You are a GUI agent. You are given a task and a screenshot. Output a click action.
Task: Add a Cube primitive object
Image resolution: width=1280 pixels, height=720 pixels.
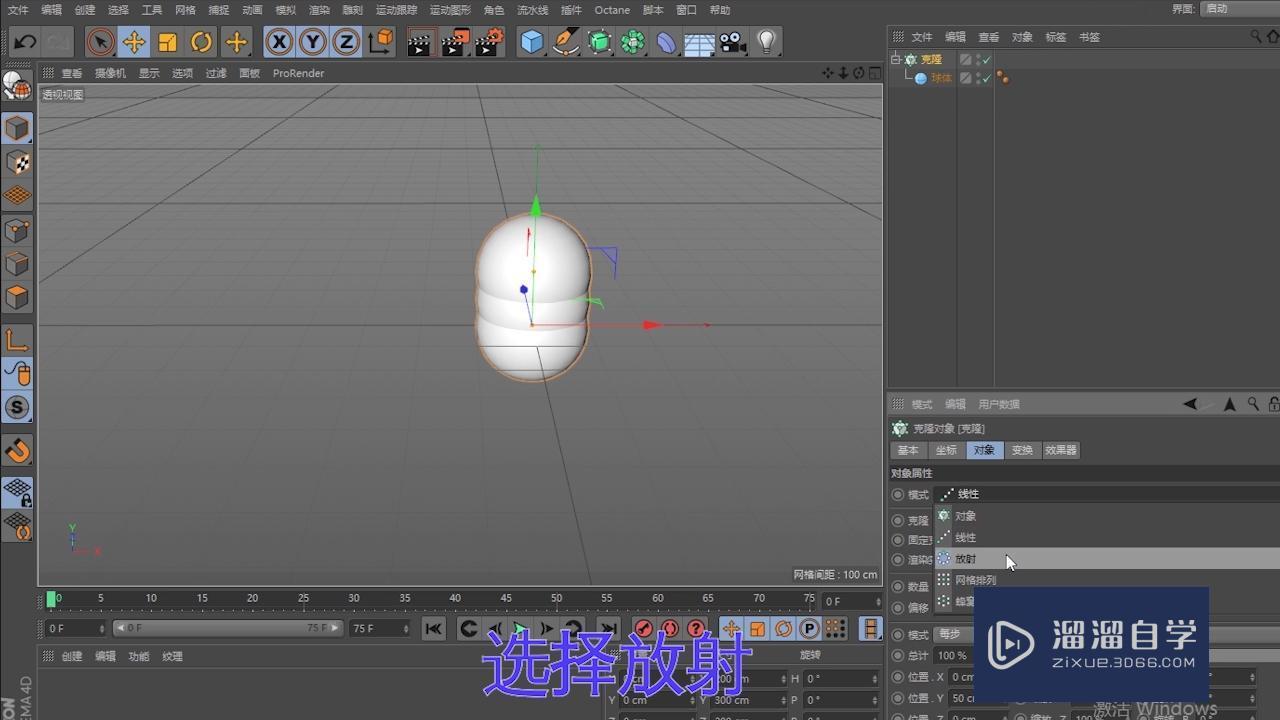coord(532,42)
